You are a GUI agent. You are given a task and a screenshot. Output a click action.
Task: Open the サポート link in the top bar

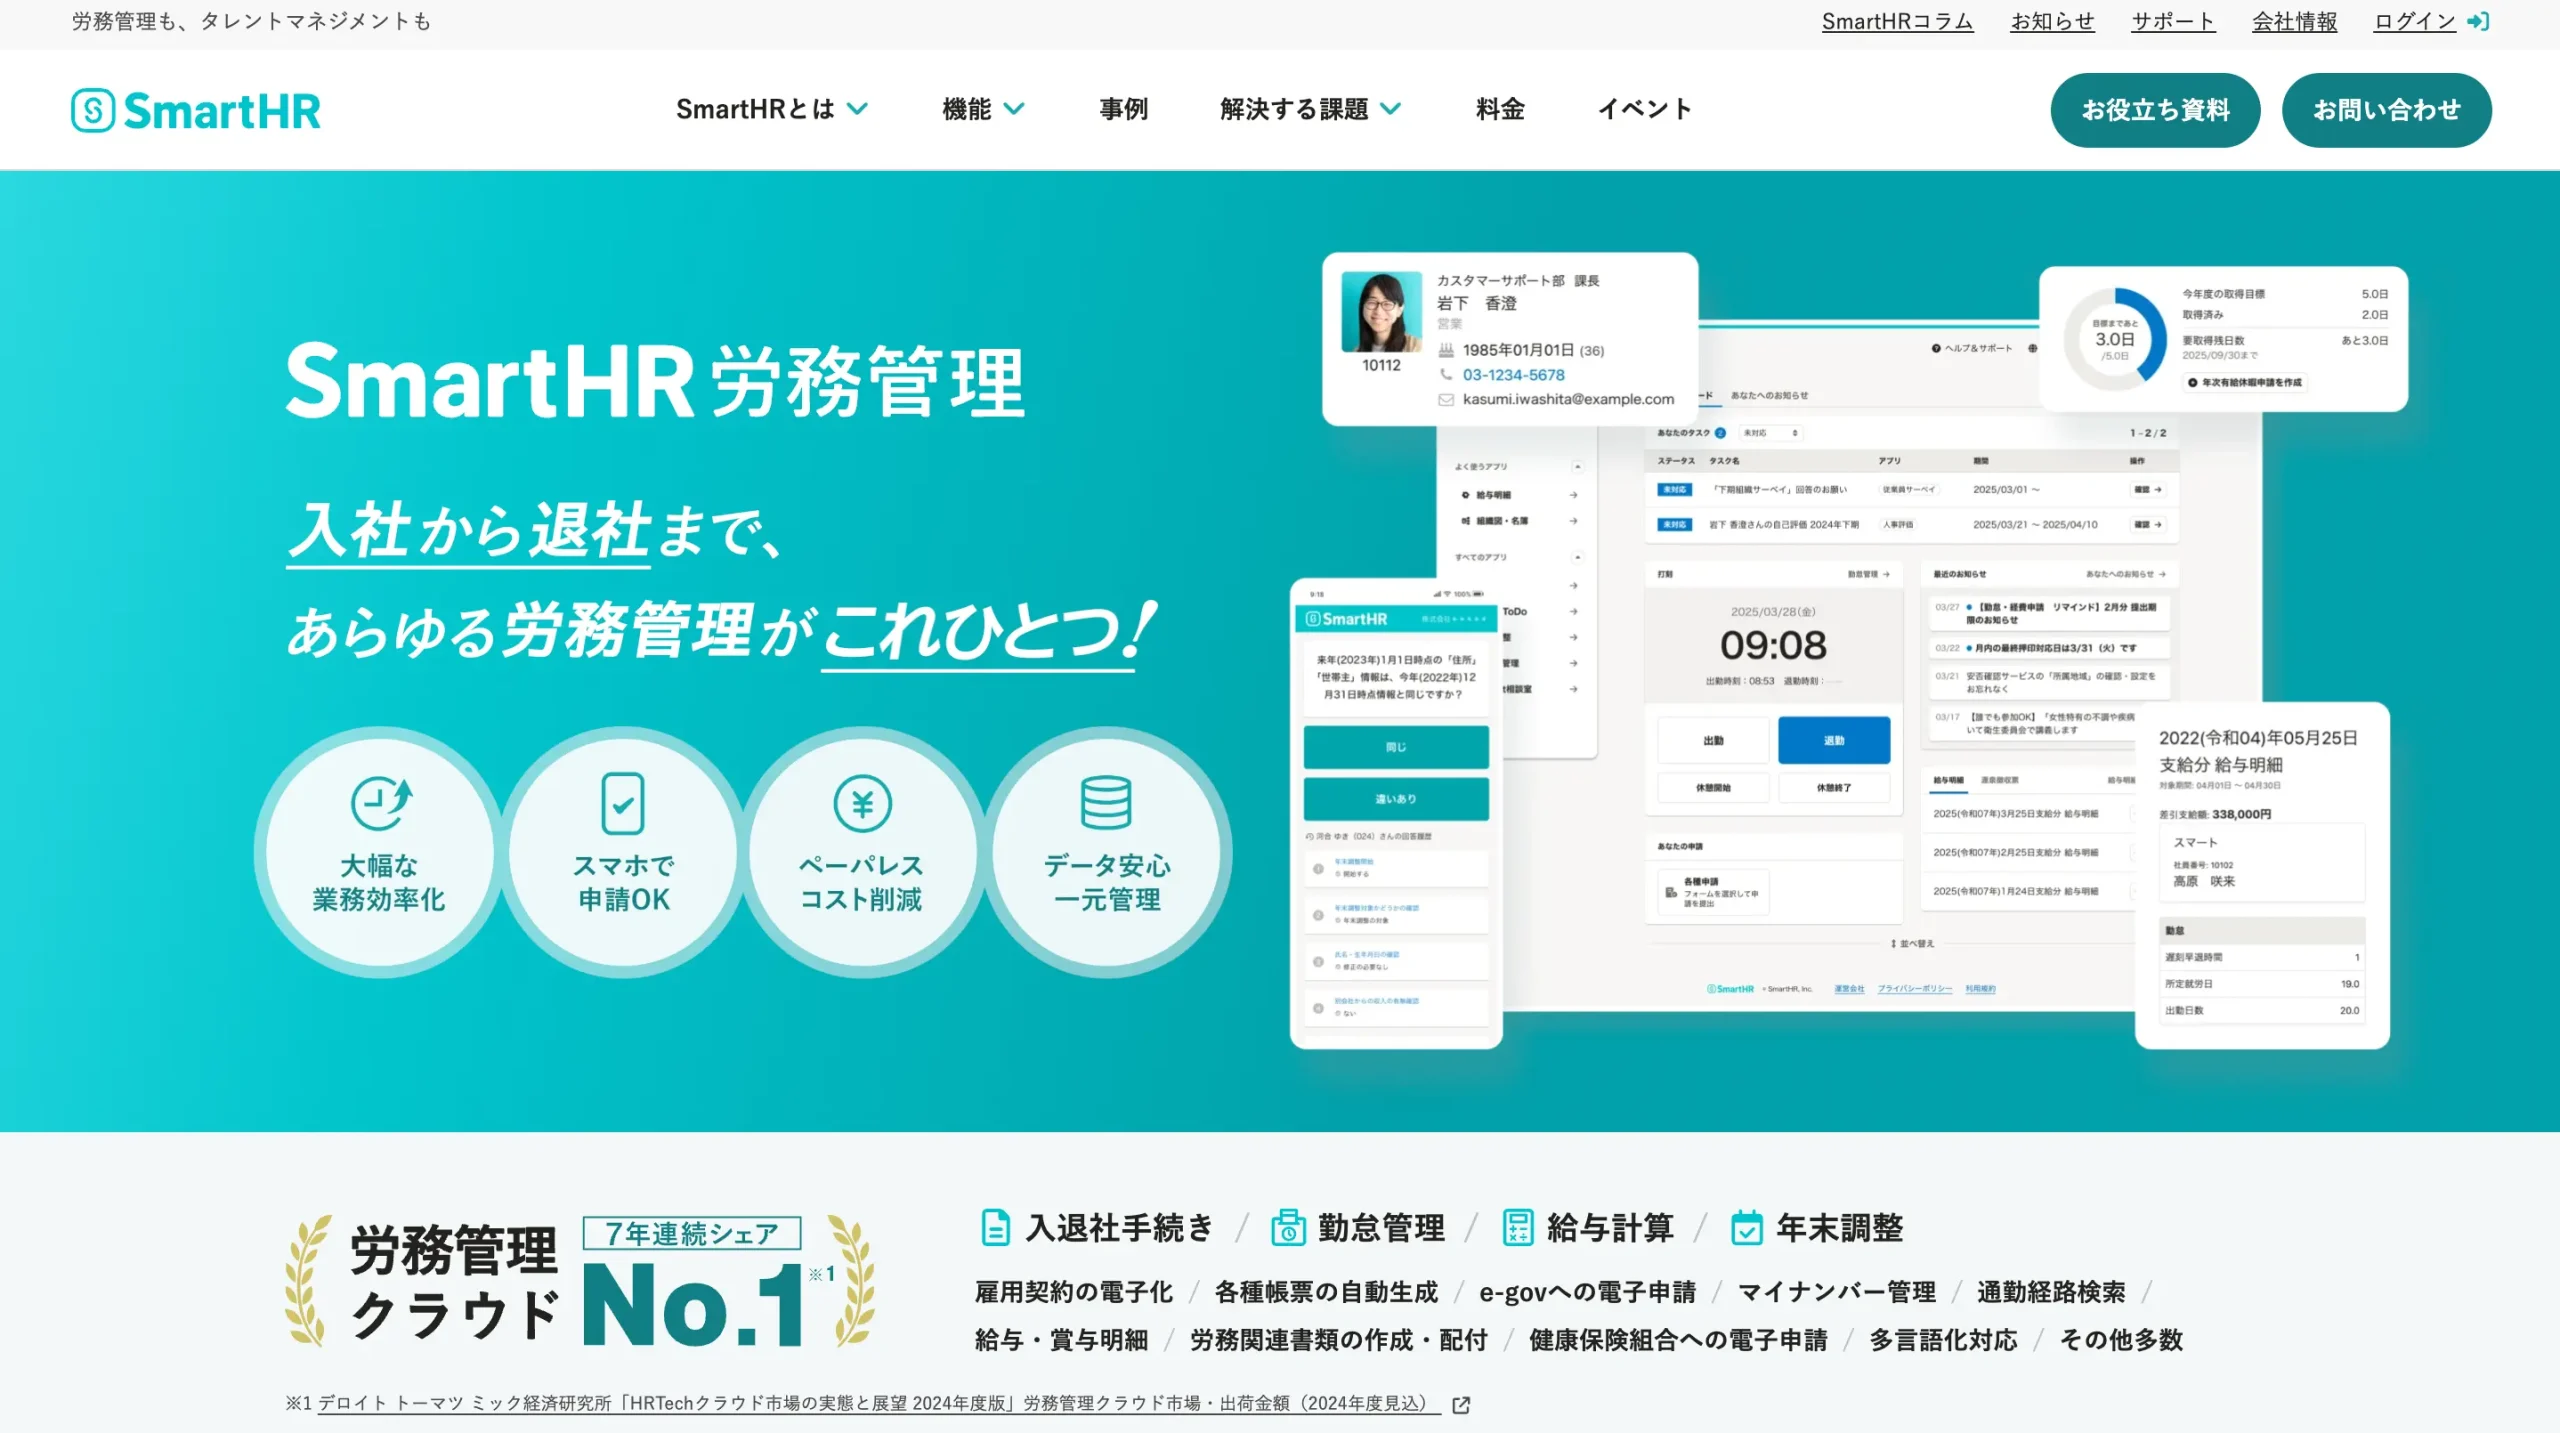coord(2172,21)
